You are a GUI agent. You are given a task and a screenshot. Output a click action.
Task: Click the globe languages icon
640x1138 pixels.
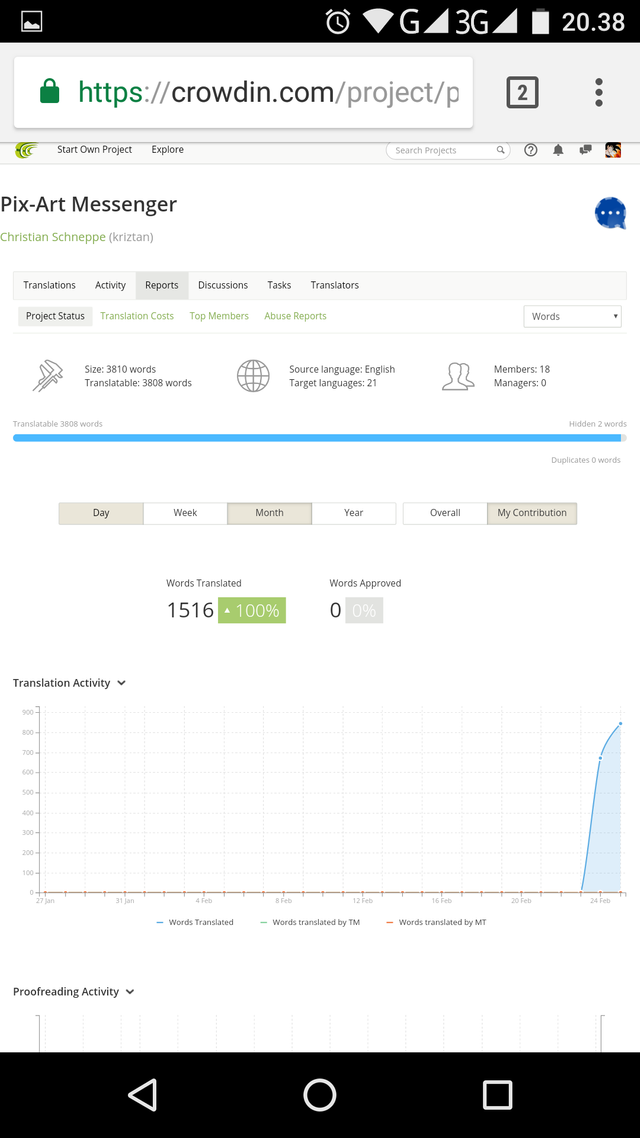tap(253, 376)
